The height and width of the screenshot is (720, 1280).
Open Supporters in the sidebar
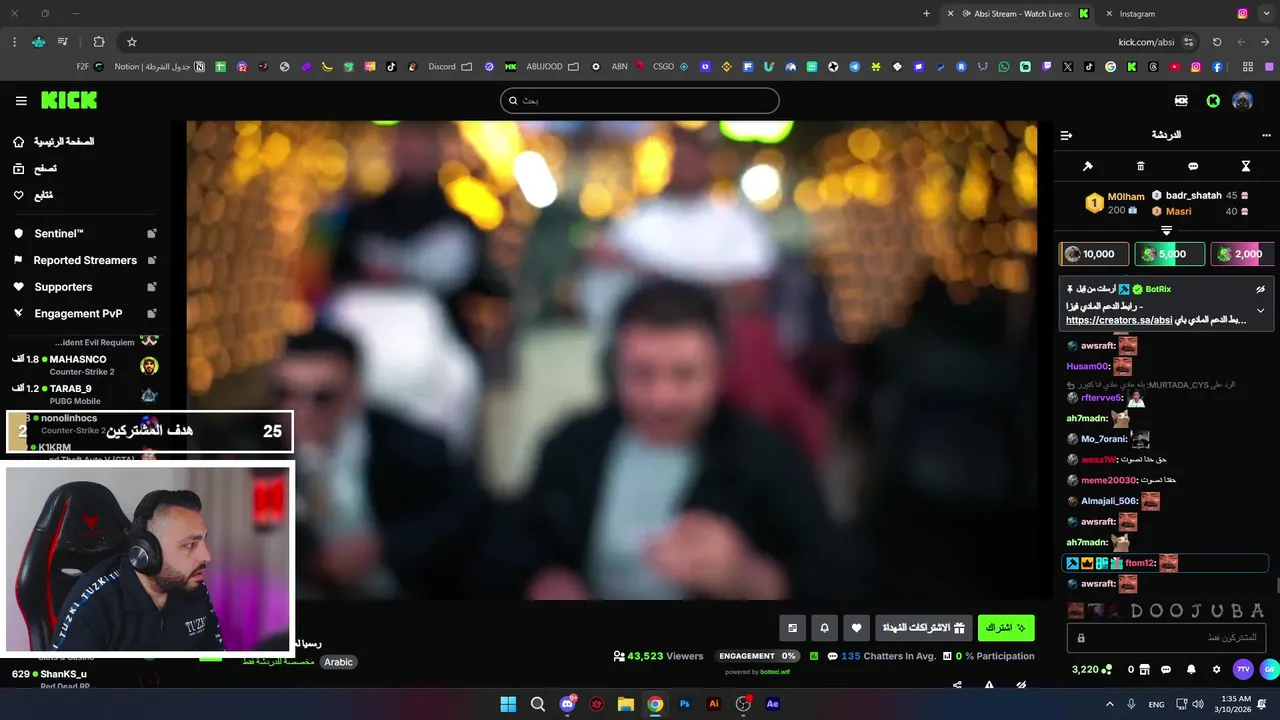(85, 287)
